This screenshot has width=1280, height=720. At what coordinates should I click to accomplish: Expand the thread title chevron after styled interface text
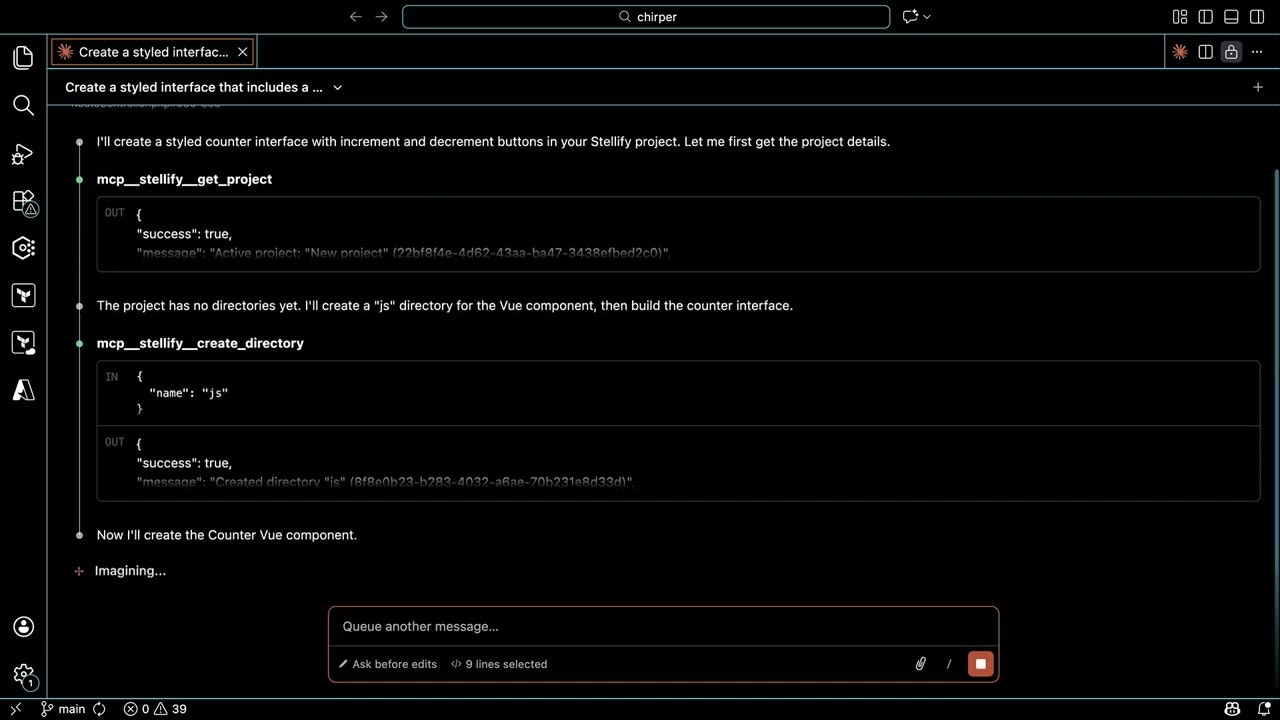tap(337, 87)
